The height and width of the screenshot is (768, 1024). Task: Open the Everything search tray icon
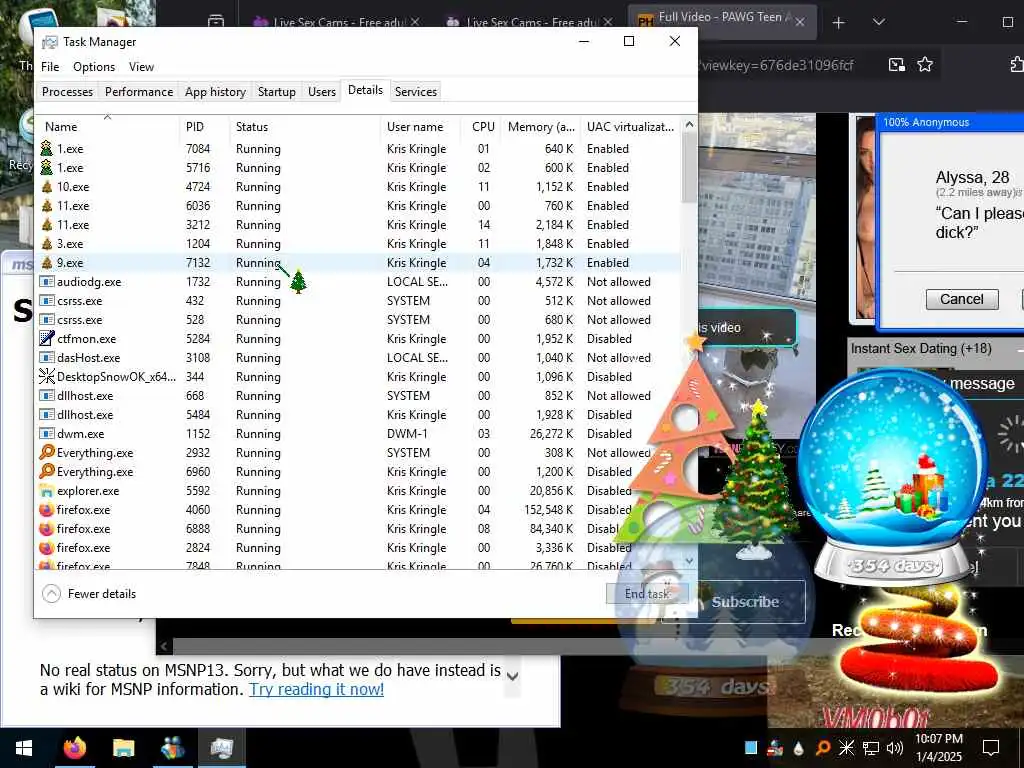[x=823, y=748]
